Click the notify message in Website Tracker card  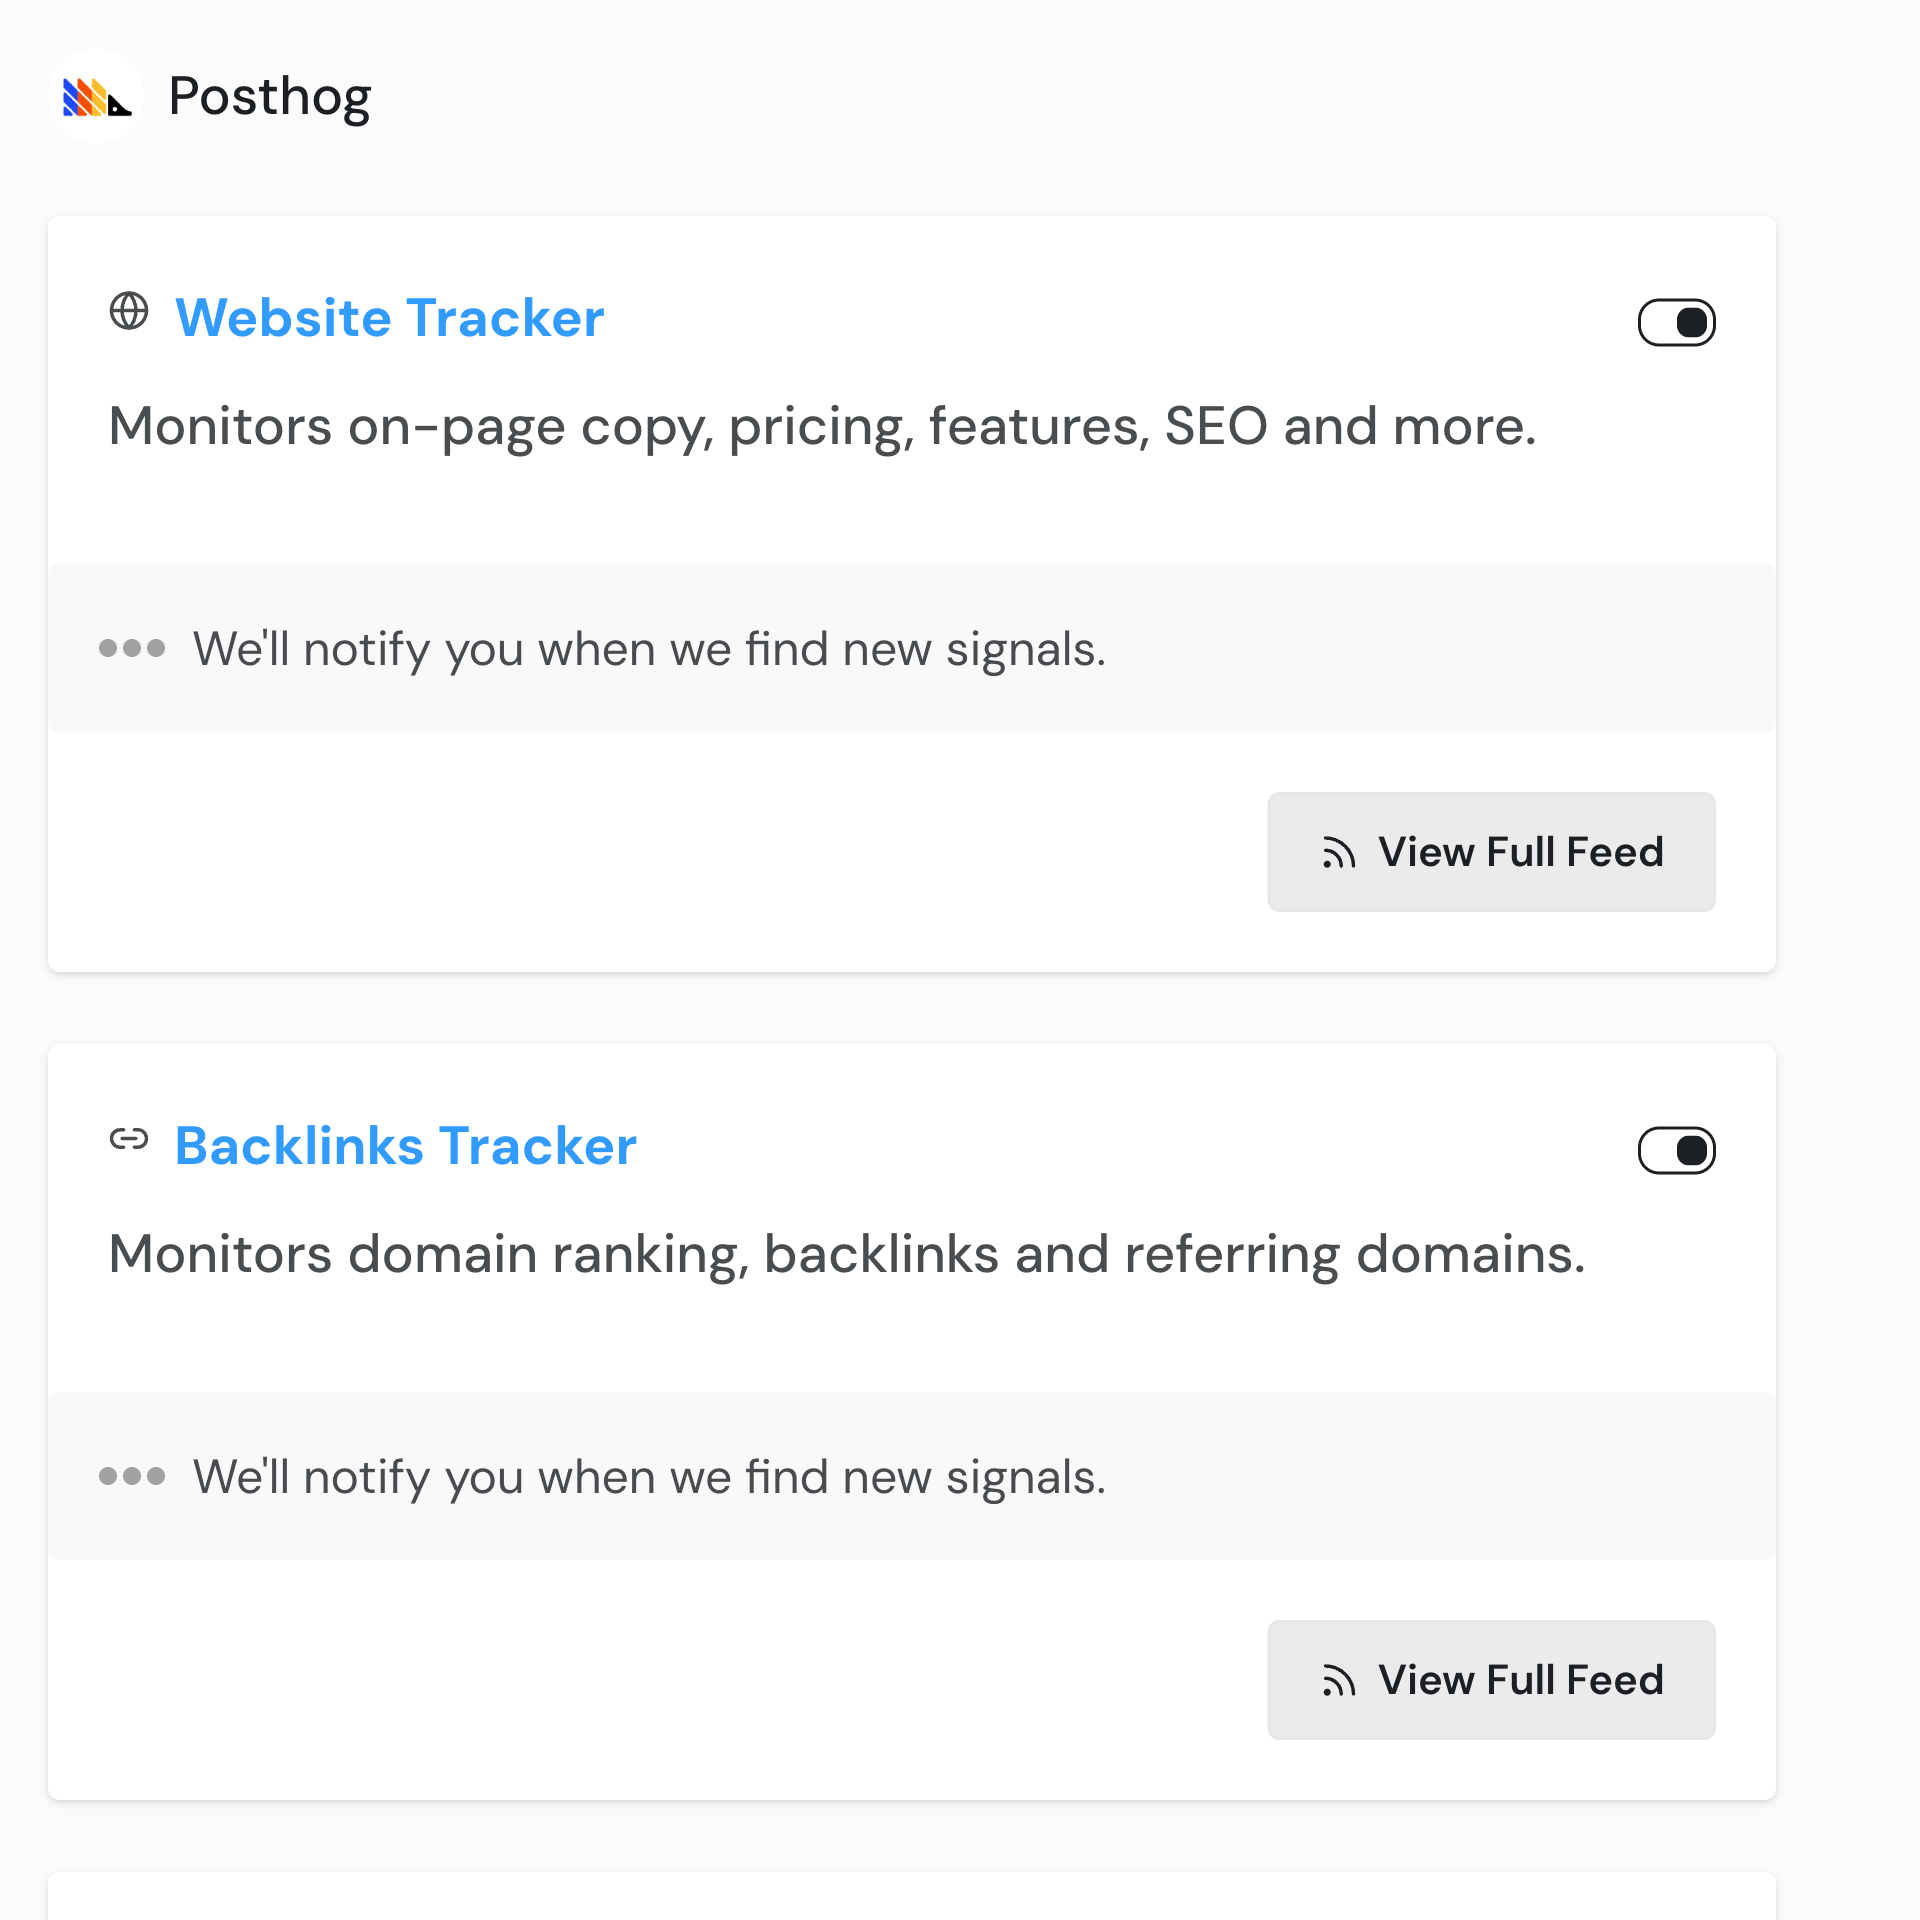[649, 649]
